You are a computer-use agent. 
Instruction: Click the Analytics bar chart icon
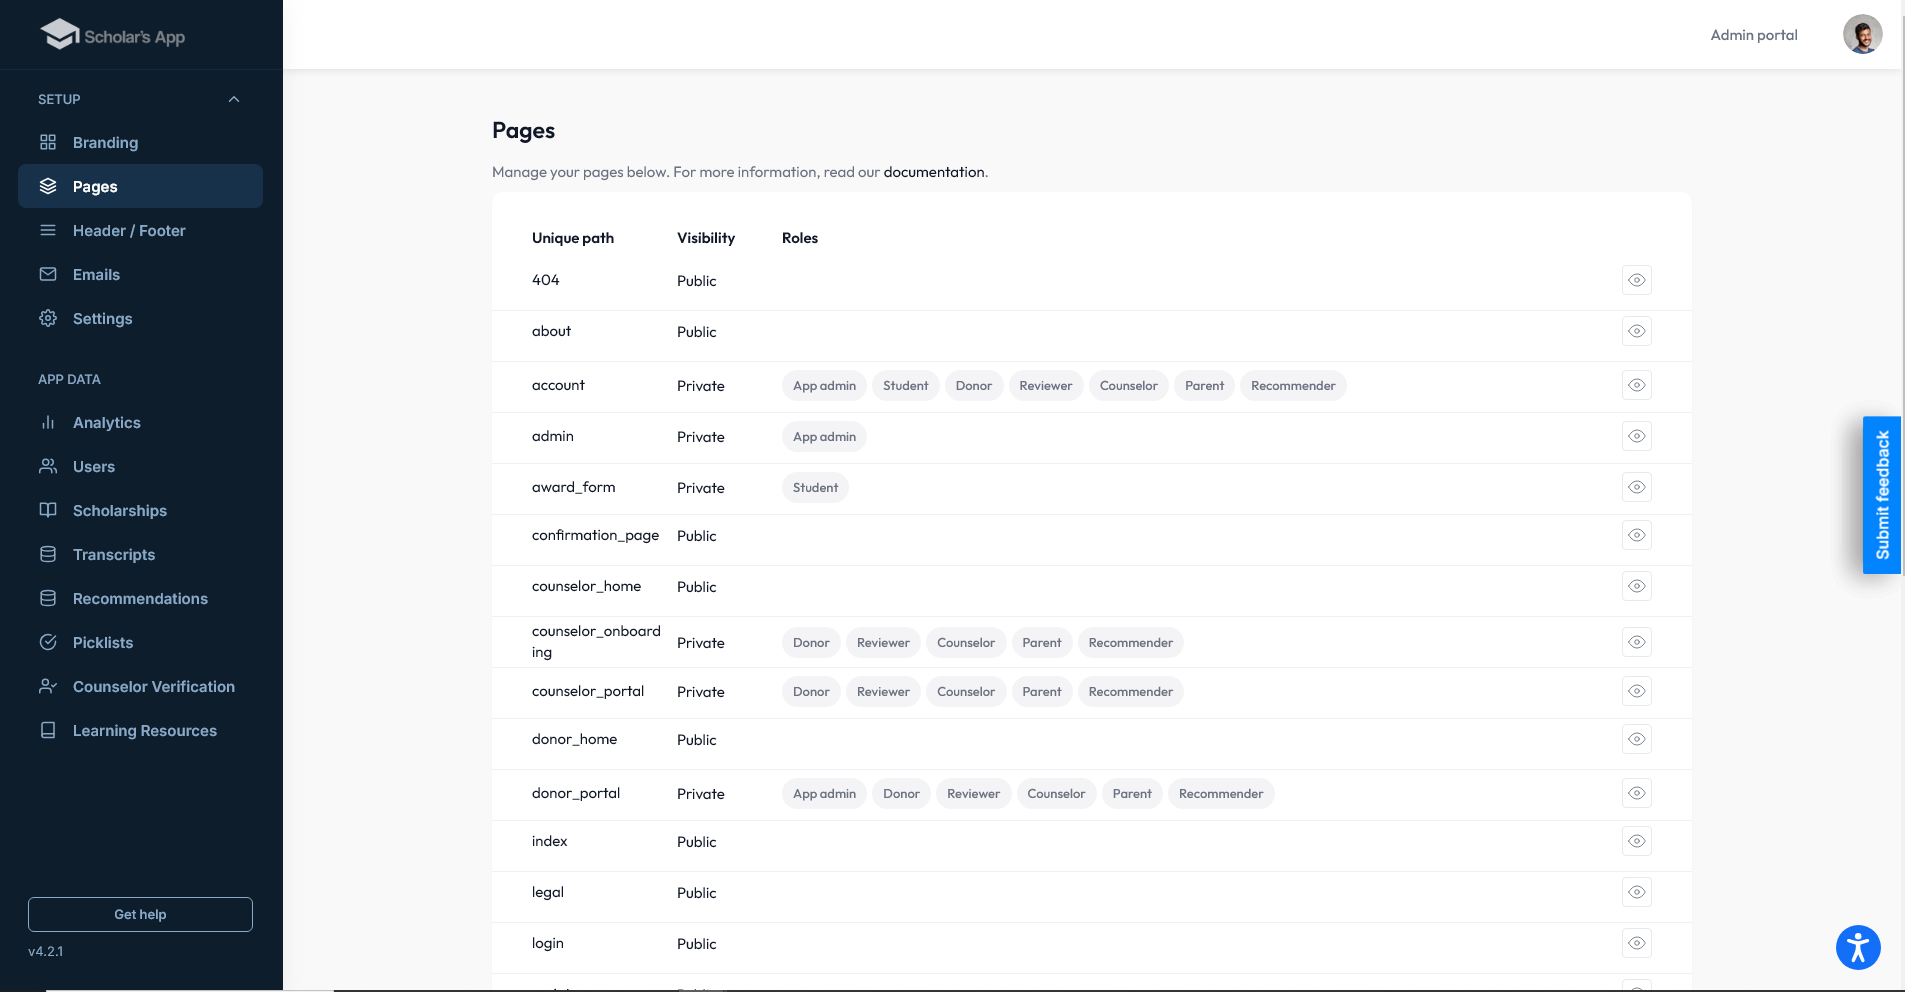48,422
